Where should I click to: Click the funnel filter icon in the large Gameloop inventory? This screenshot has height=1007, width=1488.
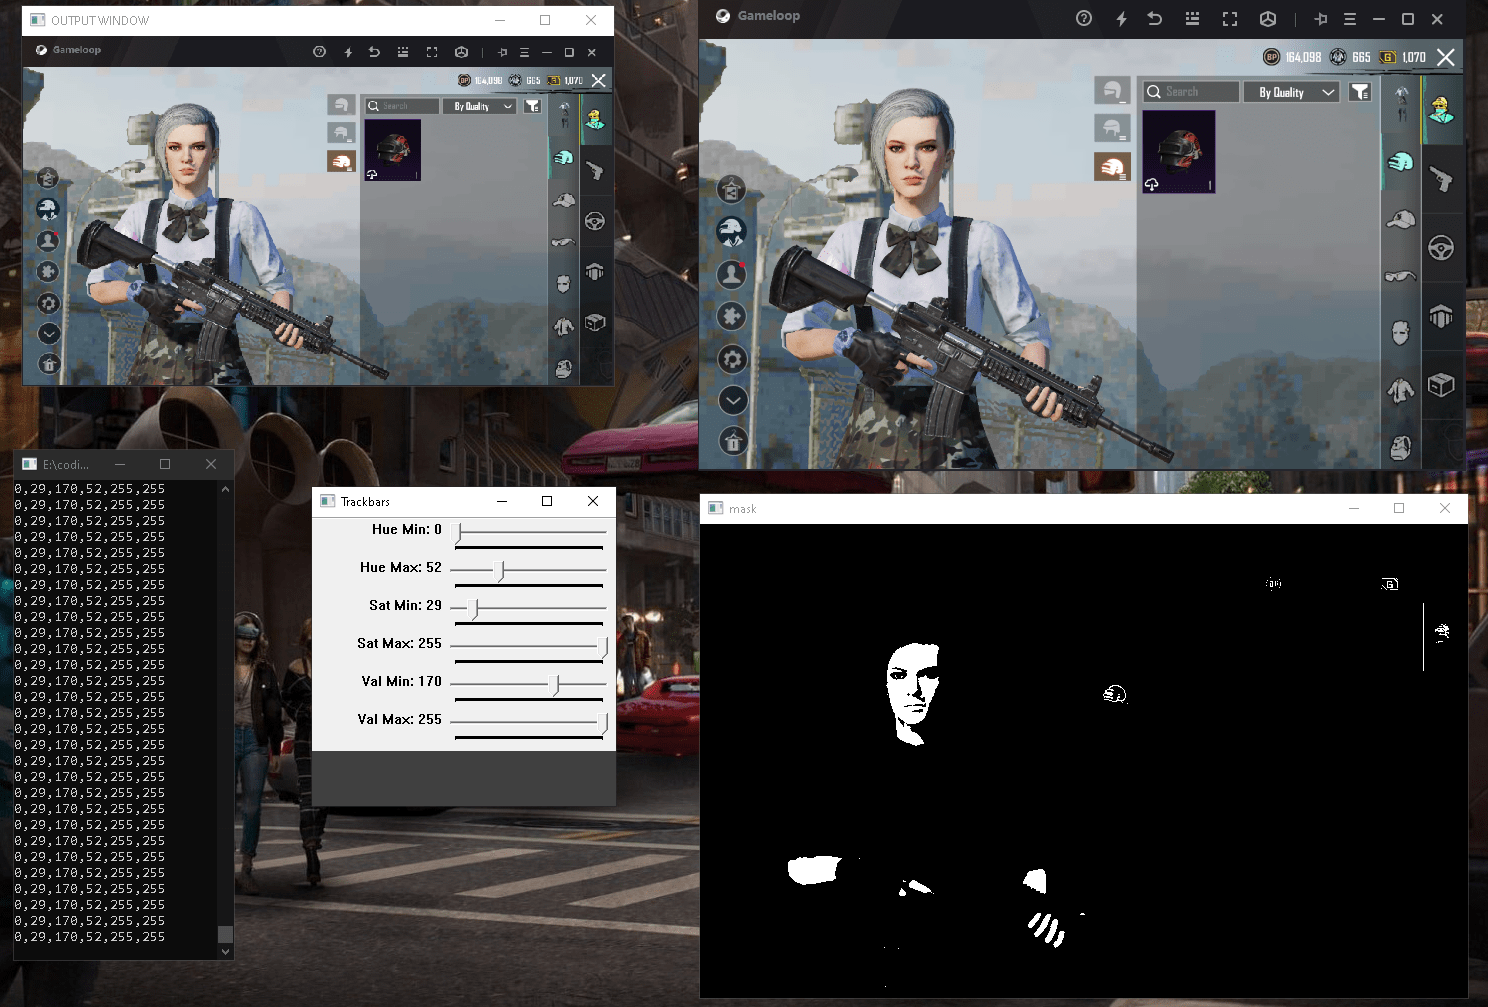pyautogui.click(x=1360, y=92)
